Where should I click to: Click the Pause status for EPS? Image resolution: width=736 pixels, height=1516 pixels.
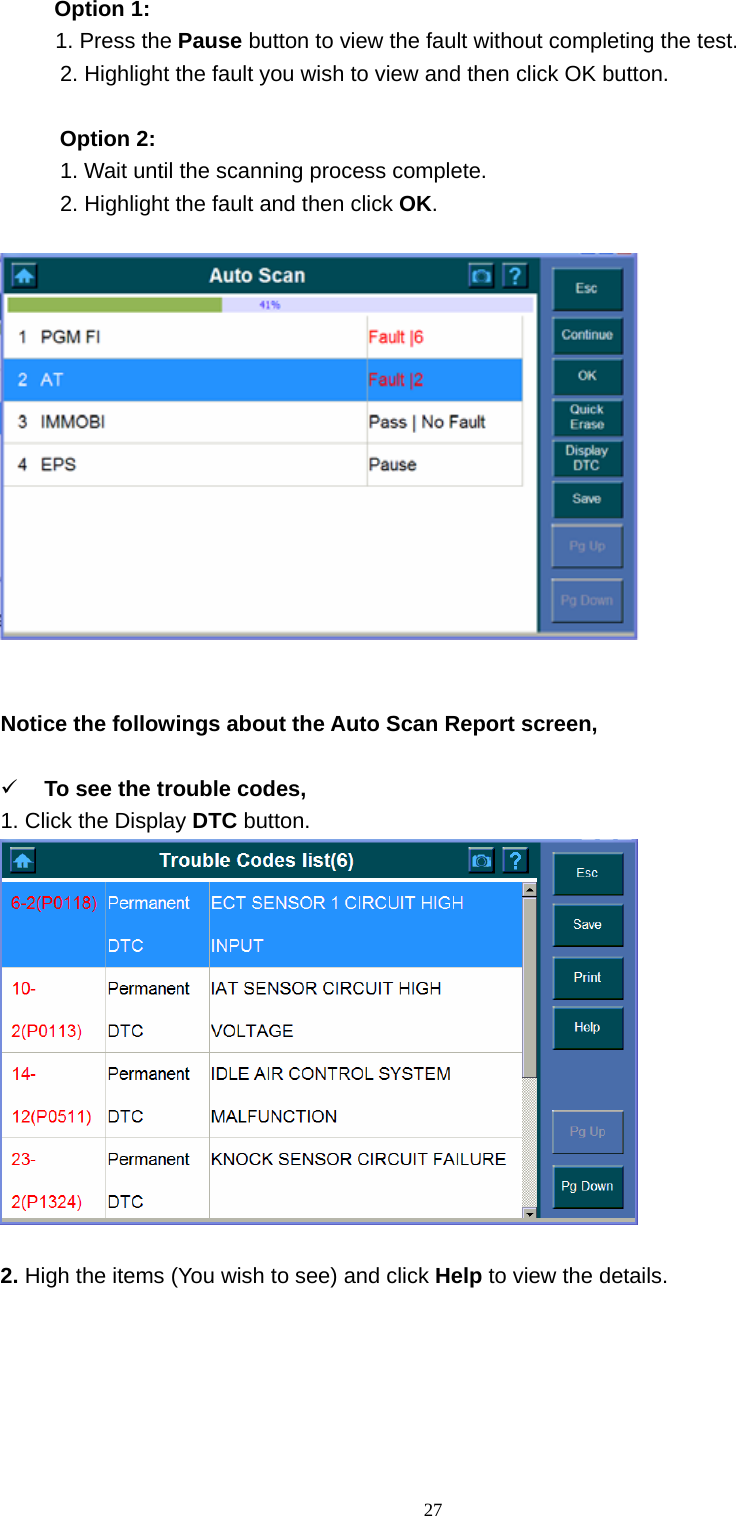[392, 465]
